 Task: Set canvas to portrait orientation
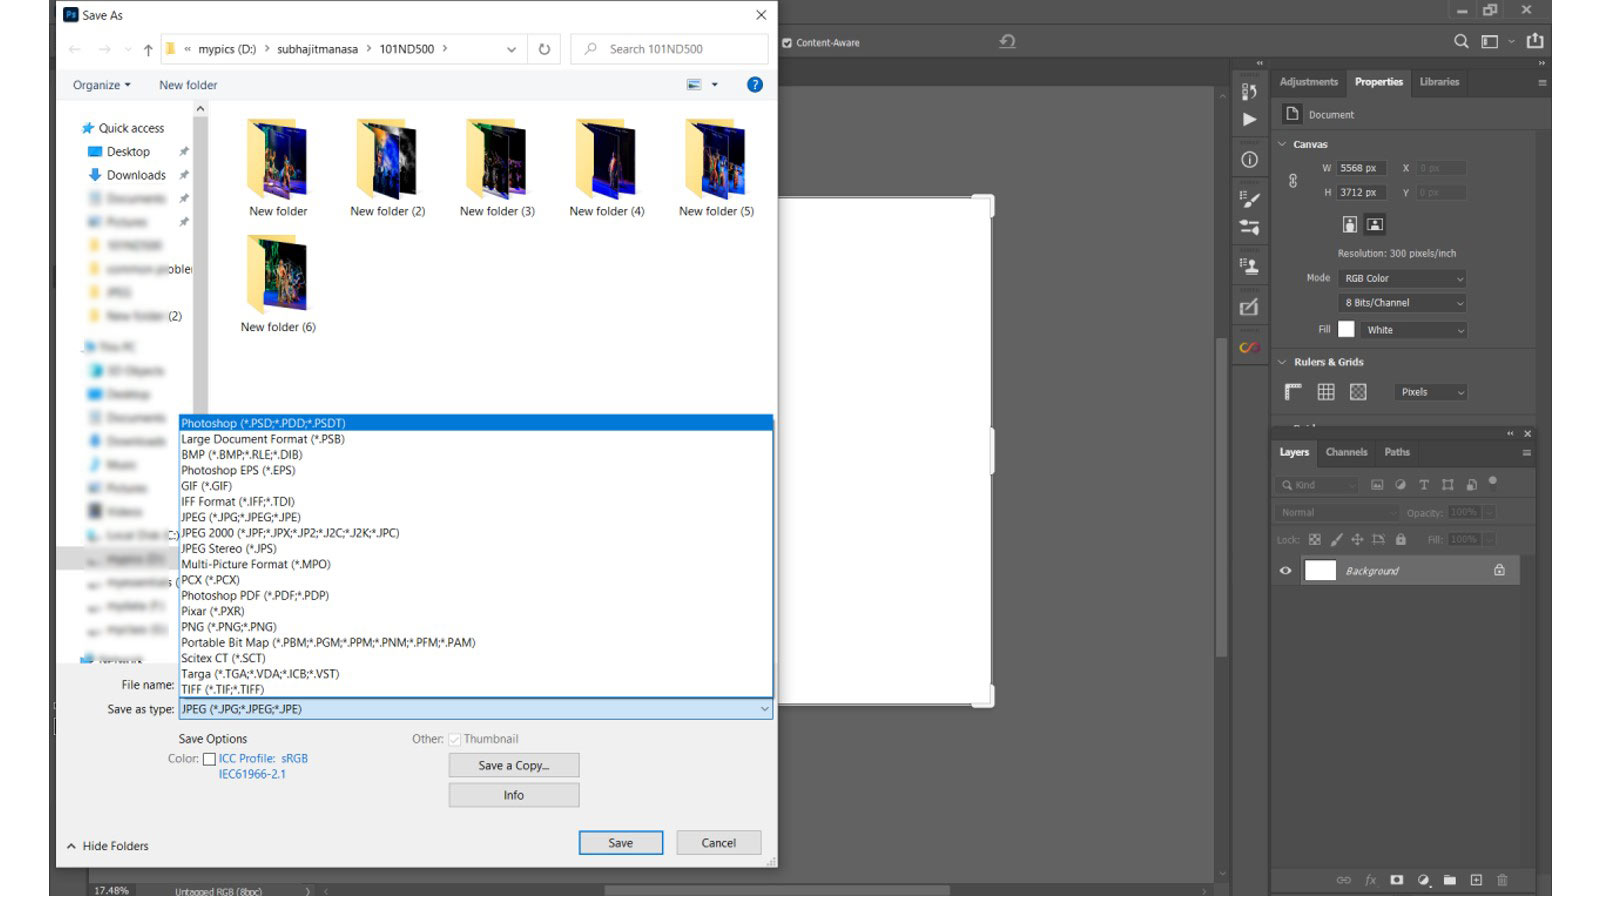click(1349, 224)
